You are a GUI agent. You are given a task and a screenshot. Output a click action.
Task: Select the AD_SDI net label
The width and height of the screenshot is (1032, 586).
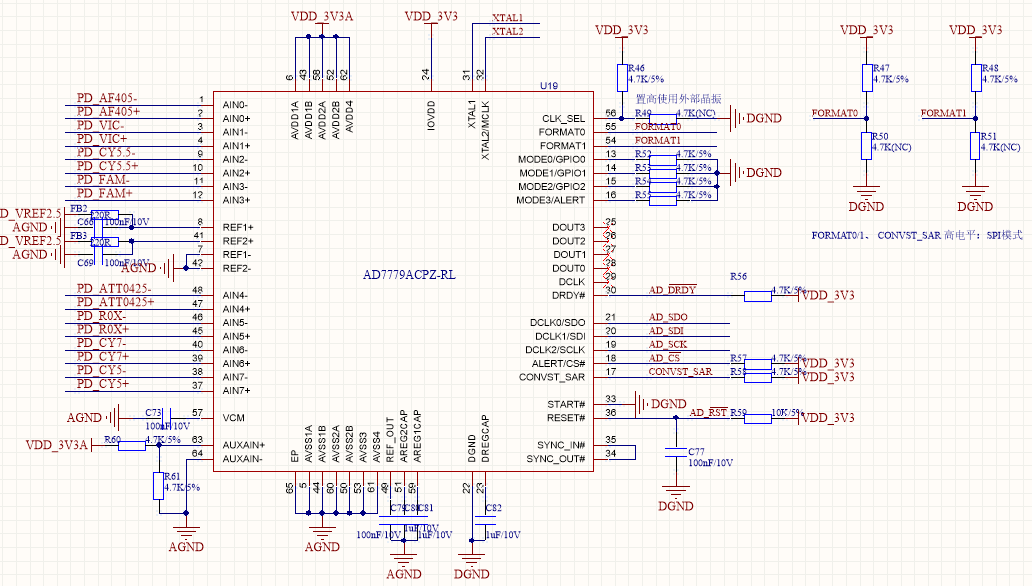(x=666, y=331)
